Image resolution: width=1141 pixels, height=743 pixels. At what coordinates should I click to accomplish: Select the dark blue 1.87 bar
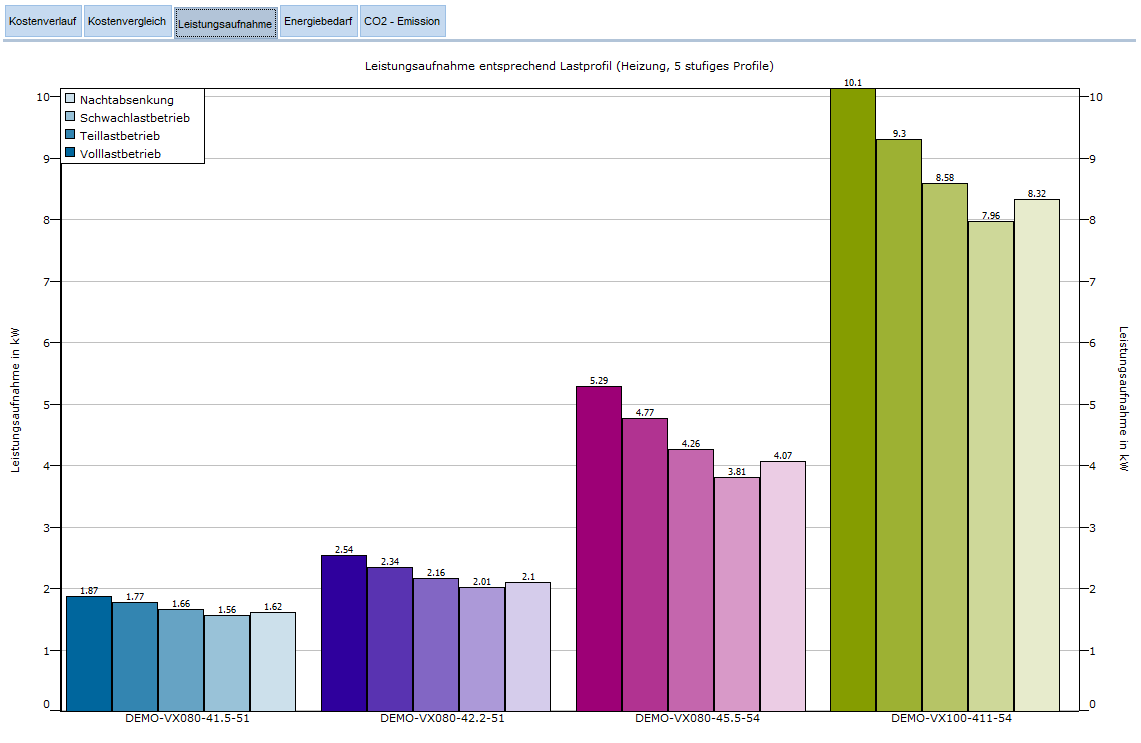(x=89, y=653)
